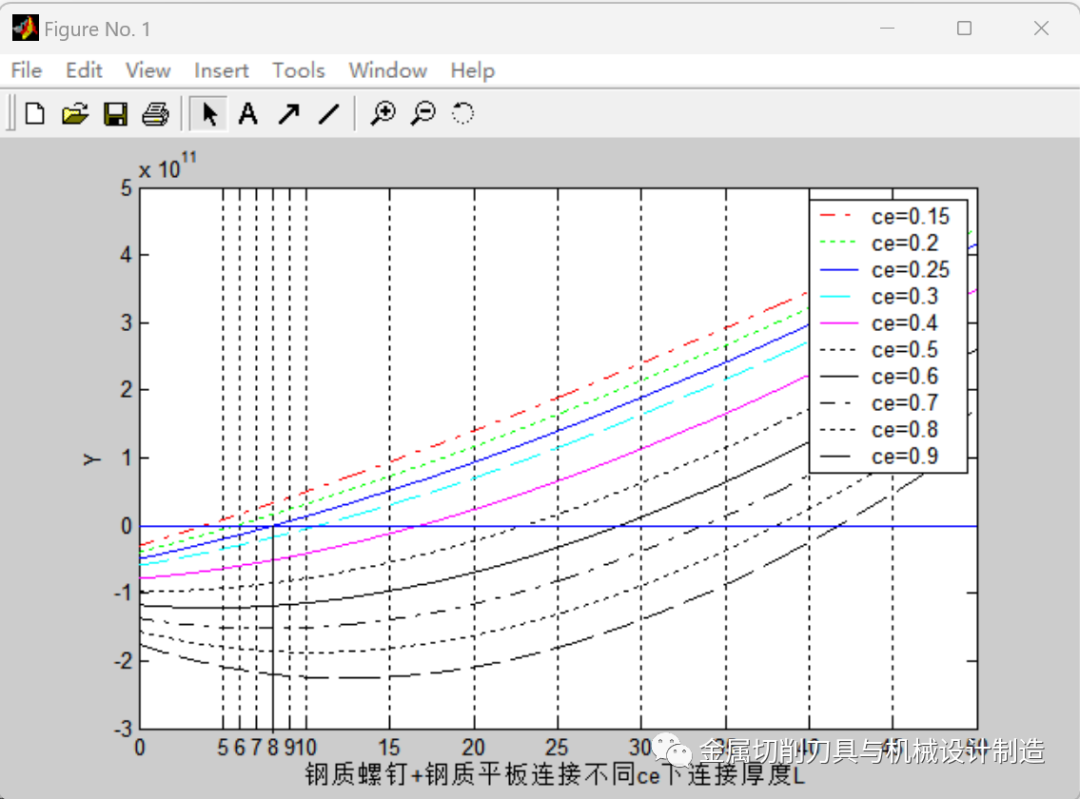Activate the Zoom Out magnifier
This screenshot has width=1080, height=799.
point(423,114)
